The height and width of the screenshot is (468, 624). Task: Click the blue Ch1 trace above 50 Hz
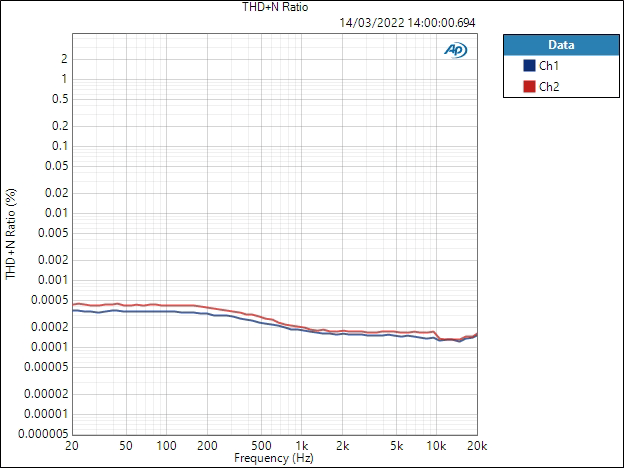coord(126,312)
